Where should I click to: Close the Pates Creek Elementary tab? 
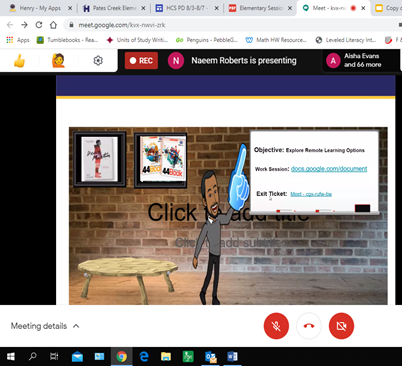pyautogui.click(x=143, y=8)
